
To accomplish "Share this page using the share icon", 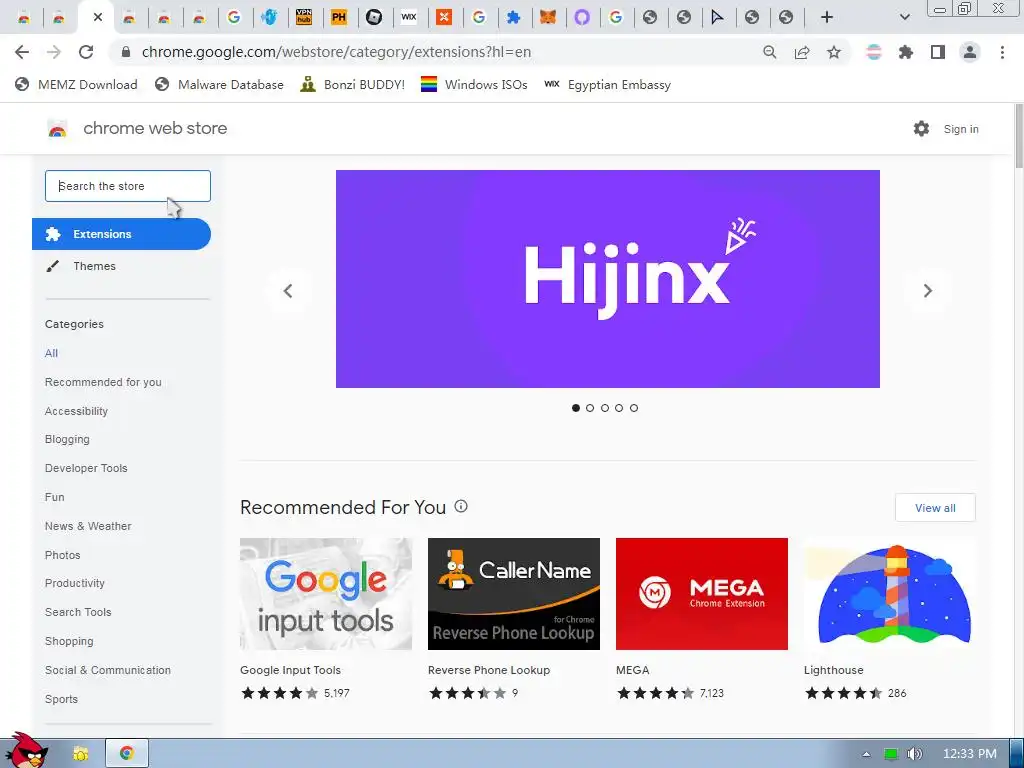I will (x=802, y=52).
